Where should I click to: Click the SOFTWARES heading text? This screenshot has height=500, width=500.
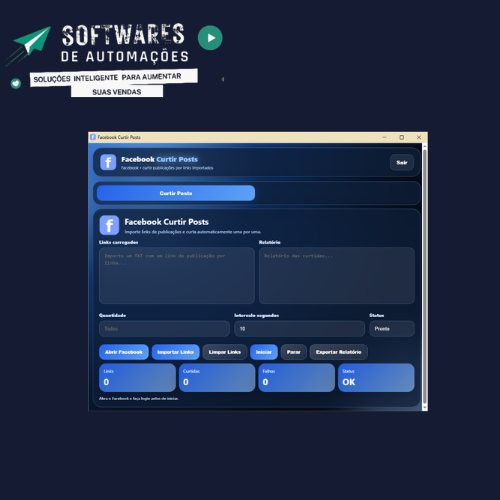(123, 34)
